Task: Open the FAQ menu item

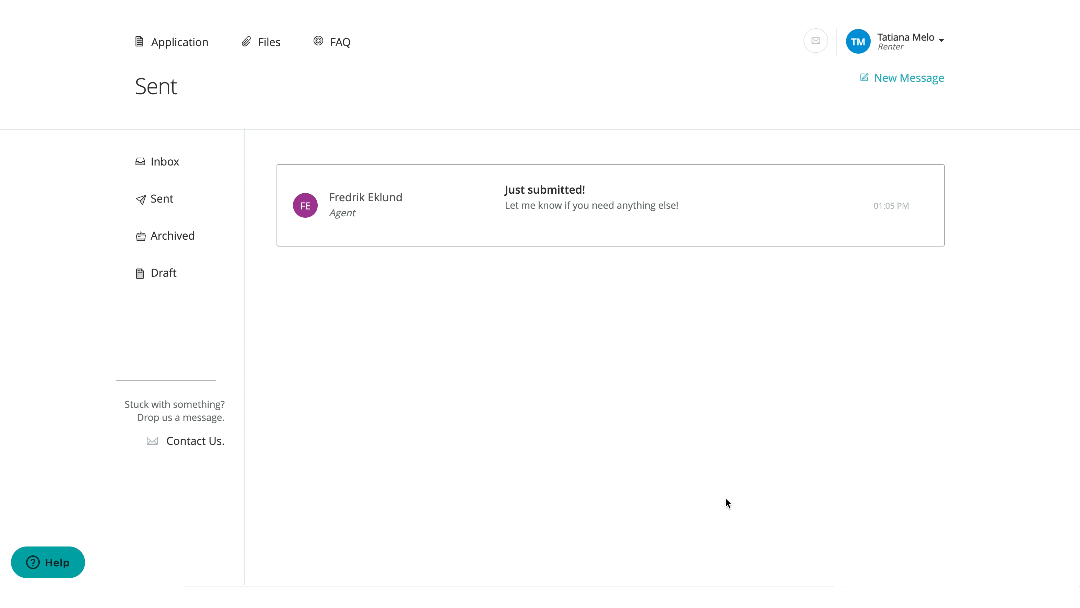Action: click(x=340, y=42)
